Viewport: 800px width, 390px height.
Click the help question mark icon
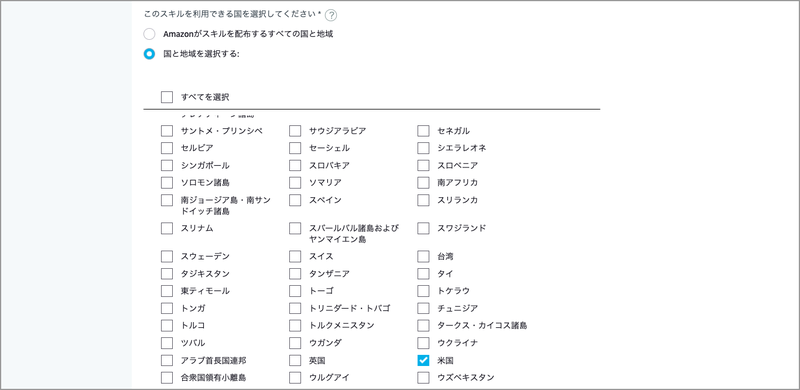point(331,15)
